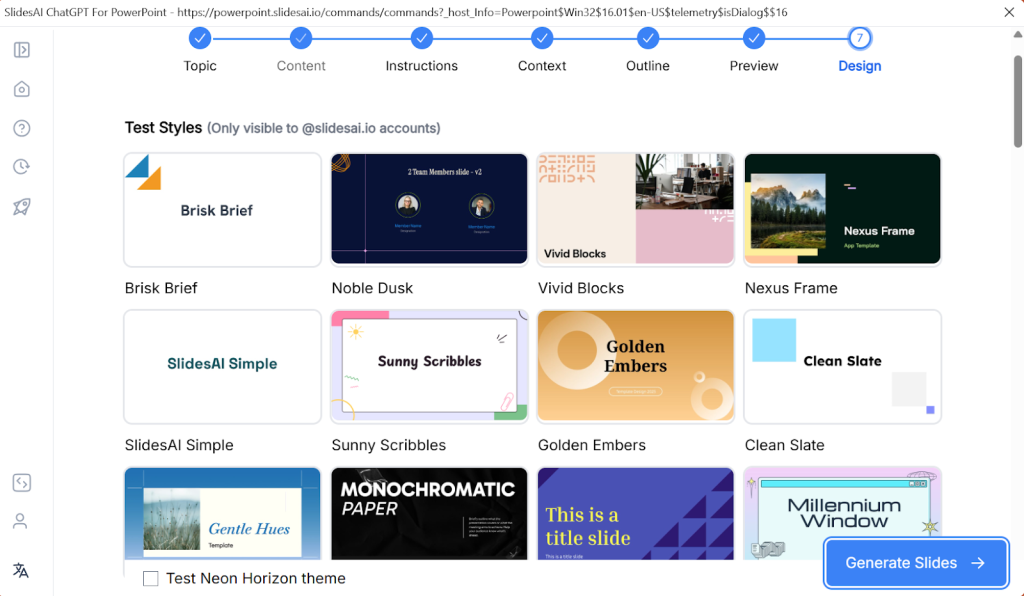Open the help question mark icon
The height and width of the screenshot is (596, 1024).
point(21,128)
